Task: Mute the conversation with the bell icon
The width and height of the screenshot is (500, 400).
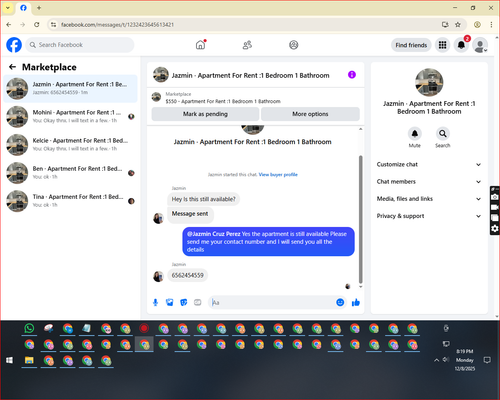Action: point(415,134)
